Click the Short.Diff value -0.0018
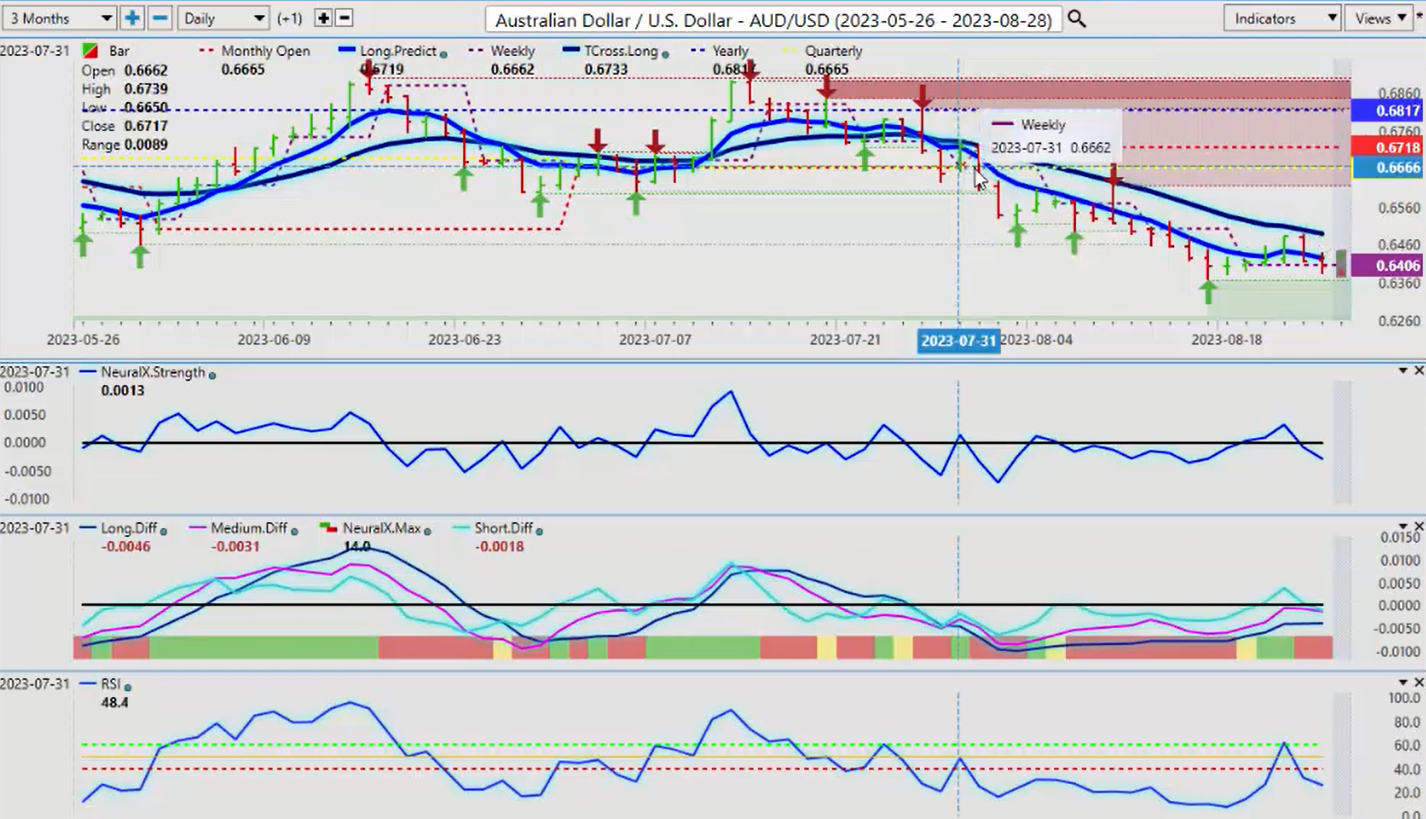 499,547
